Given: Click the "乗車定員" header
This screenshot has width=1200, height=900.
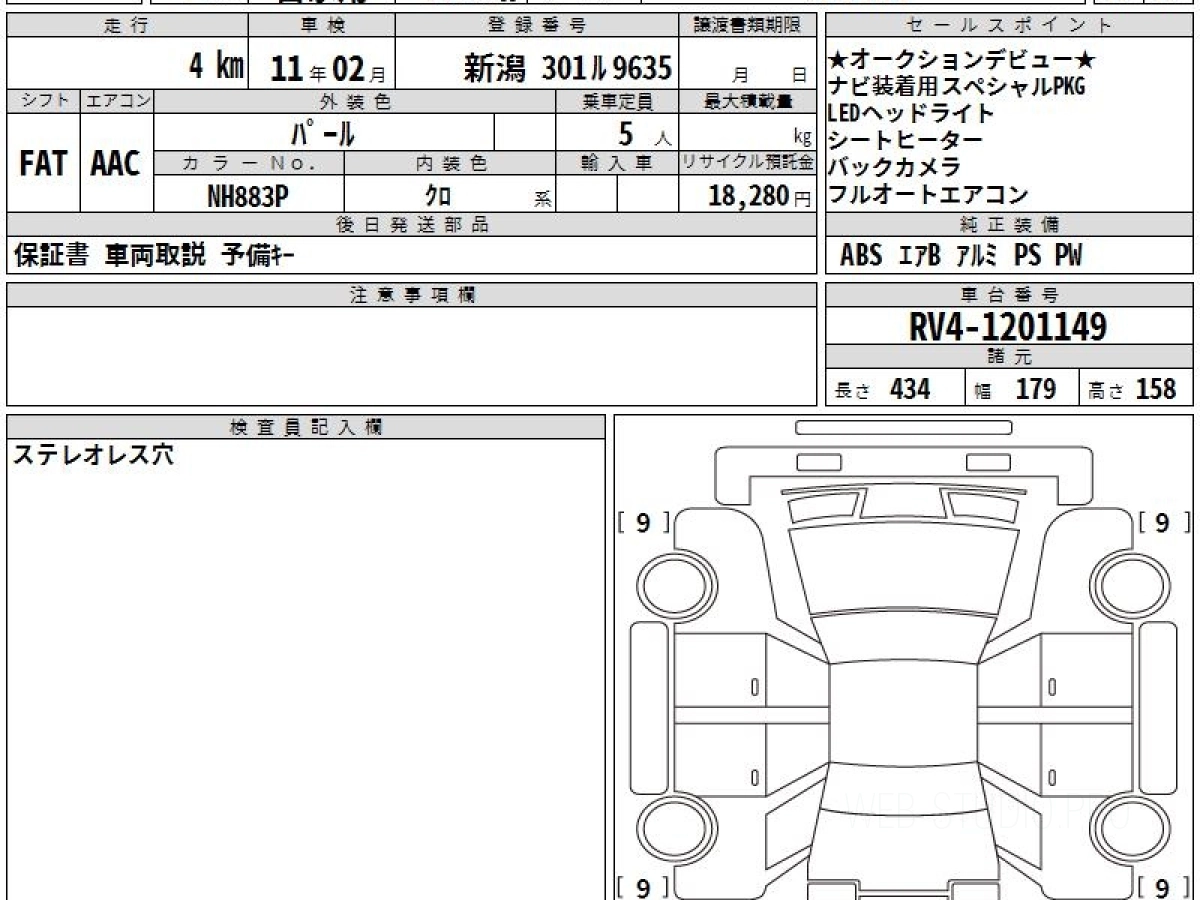Looking at the screenshot, I should (617, 101).
